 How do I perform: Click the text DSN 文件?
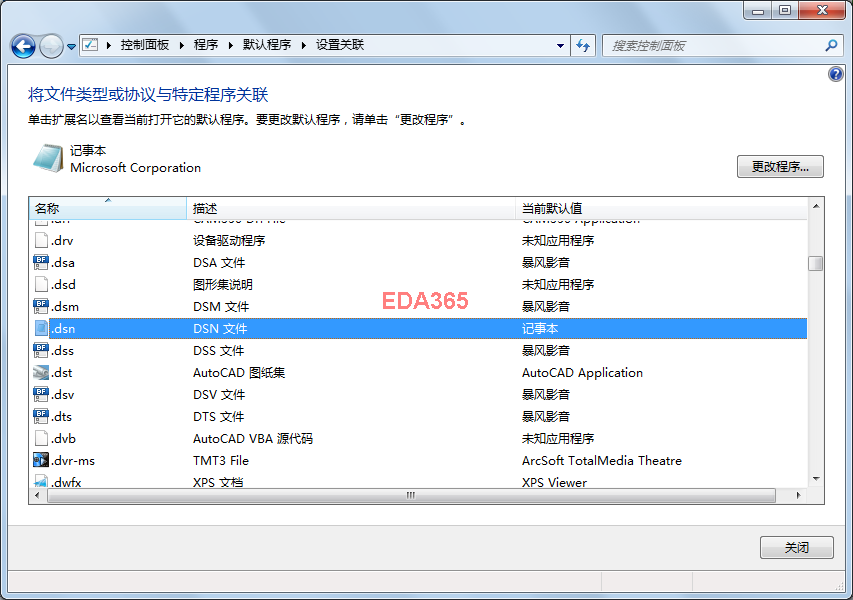(220, 329)
